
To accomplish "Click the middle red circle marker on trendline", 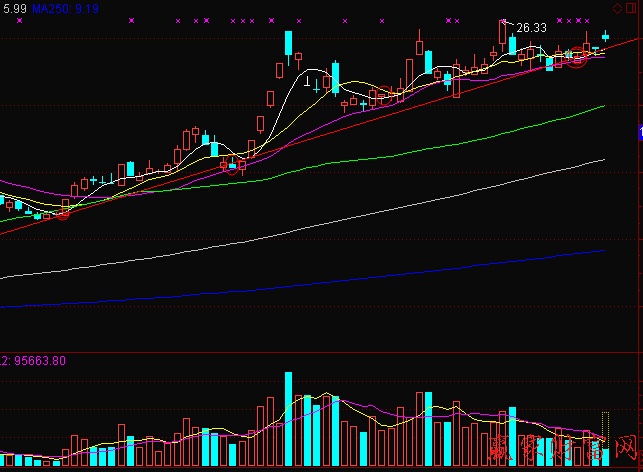I will coord(233,165).
